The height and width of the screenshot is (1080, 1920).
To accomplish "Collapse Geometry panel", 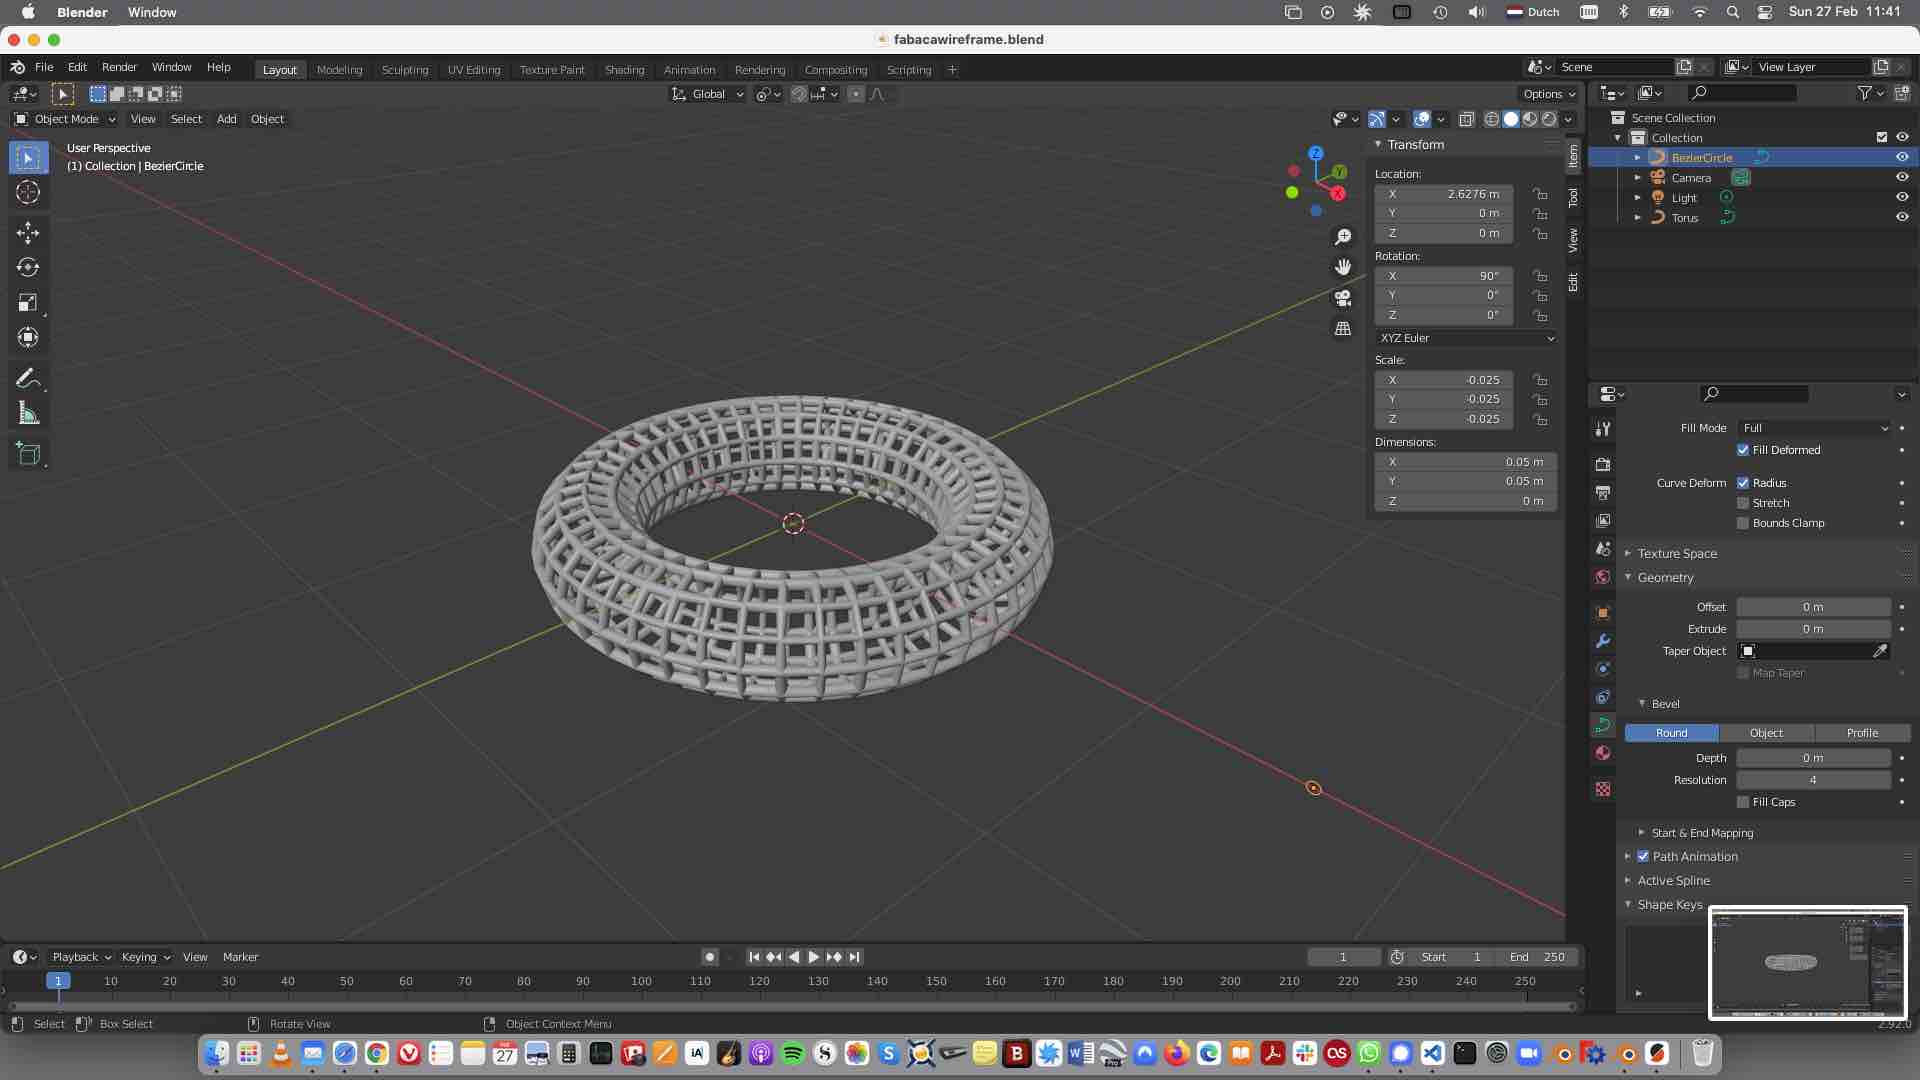I will [1665, 578].
